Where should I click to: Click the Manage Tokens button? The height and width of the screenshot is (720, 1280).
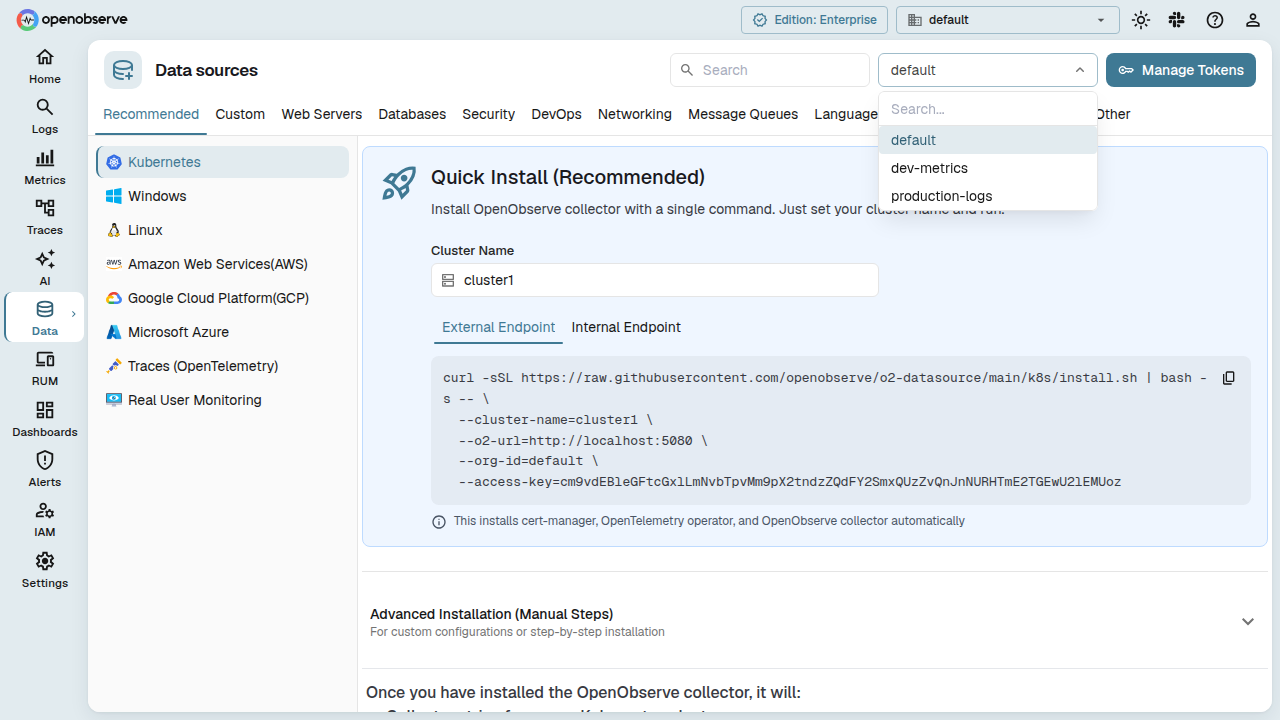1181,70
